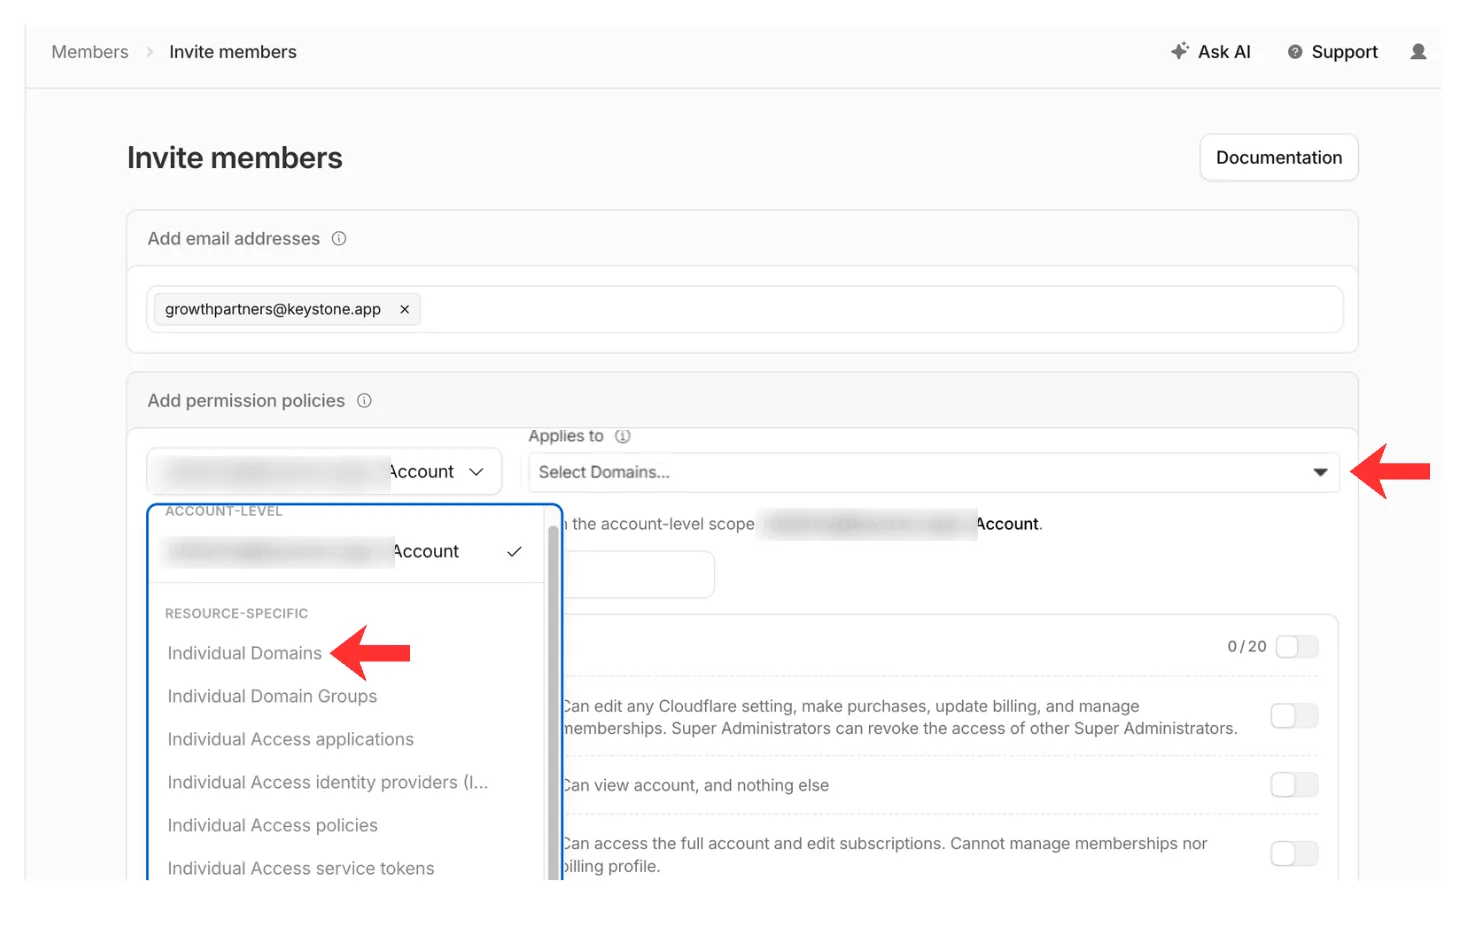
Task: Enable the role that can edit any Cloudflare setting
Action: click(1294, 716)
